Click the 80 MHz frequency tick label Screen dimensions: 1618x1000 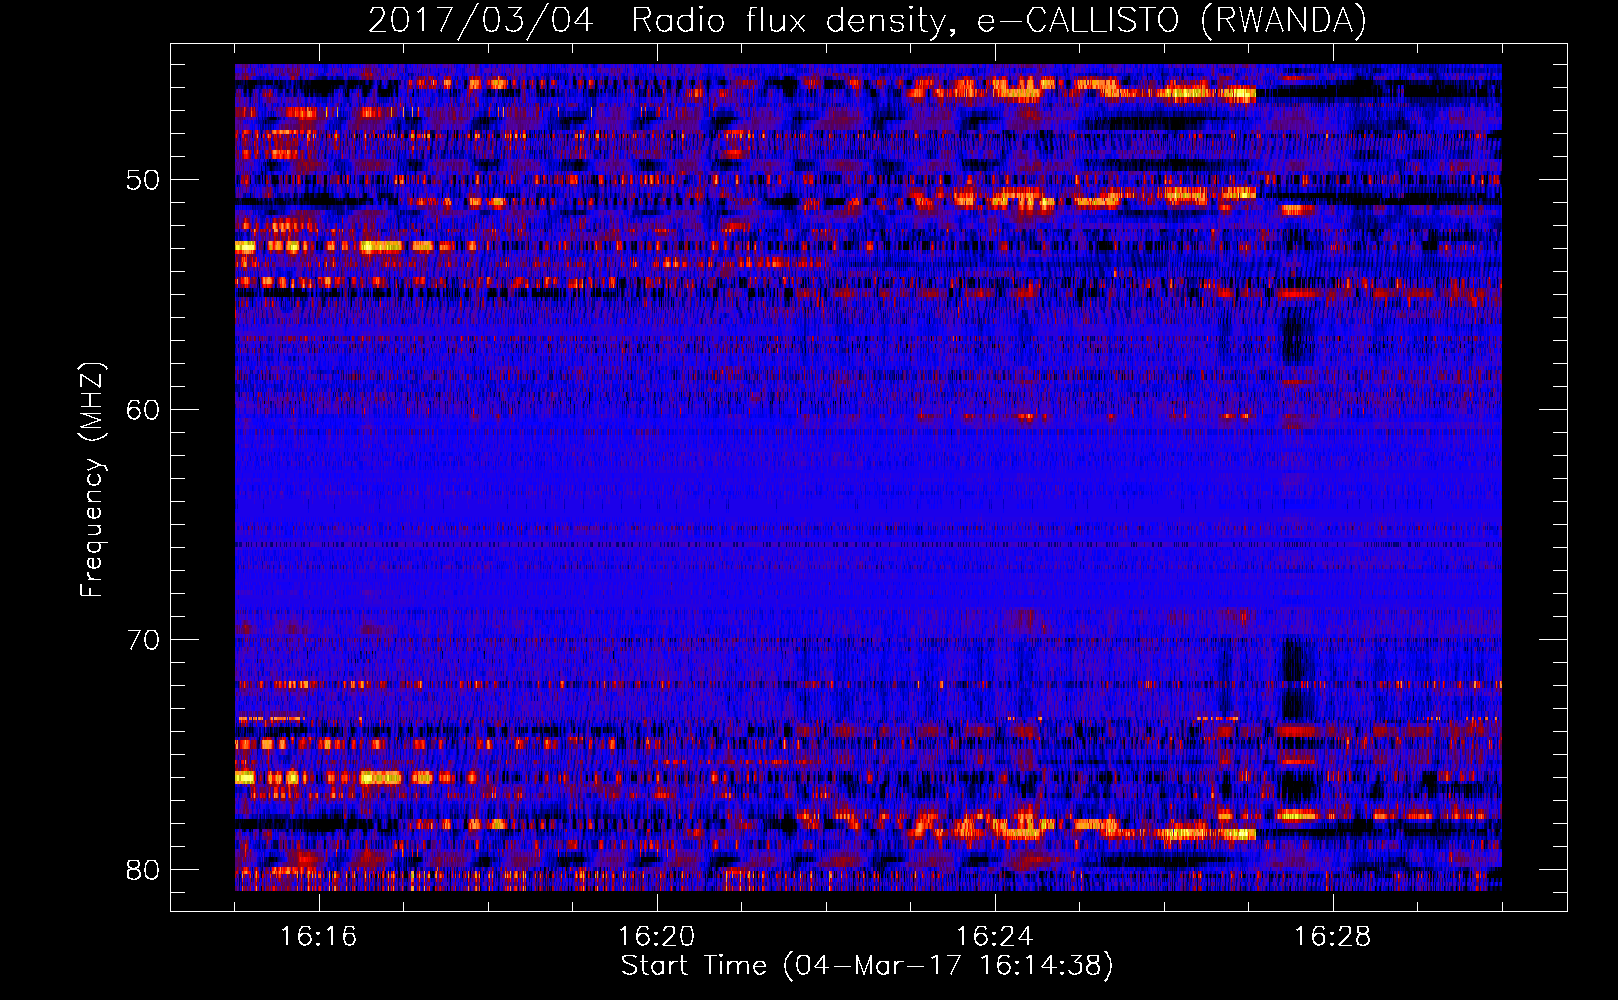[x=142, y=870]
